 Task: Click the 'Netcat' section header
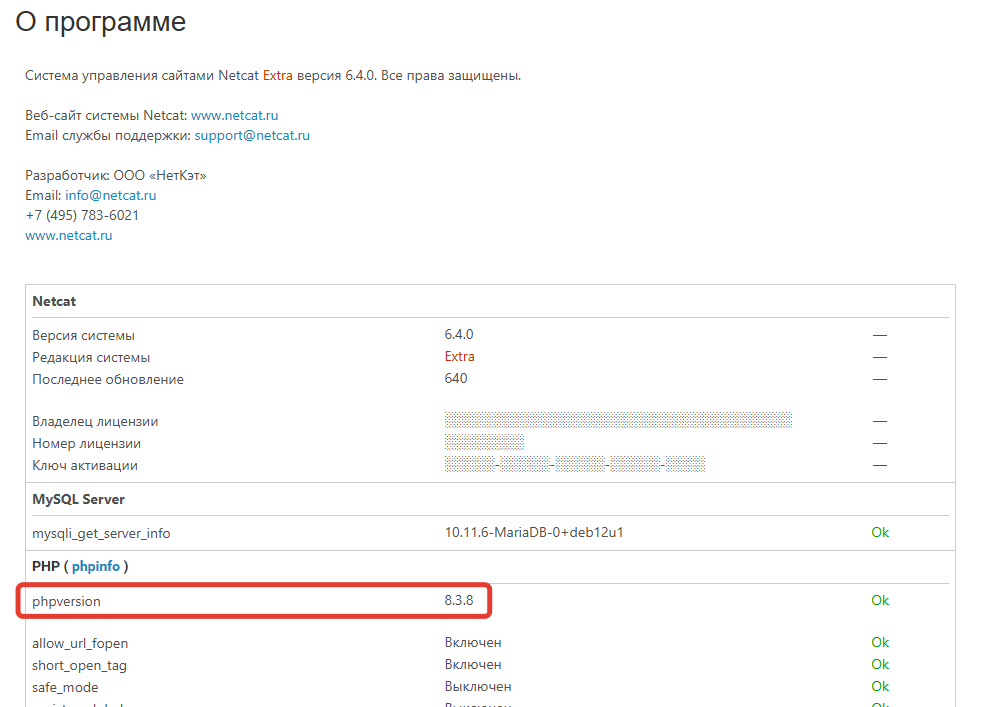(x=54, y=301)
